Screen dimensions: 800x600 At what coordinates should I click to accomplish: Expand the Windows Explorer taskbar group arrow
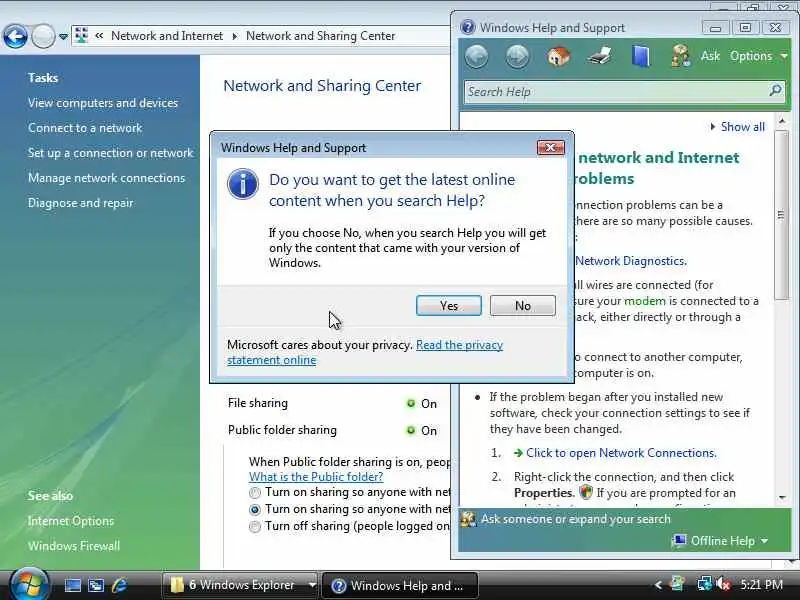click(x=312, y=585)
